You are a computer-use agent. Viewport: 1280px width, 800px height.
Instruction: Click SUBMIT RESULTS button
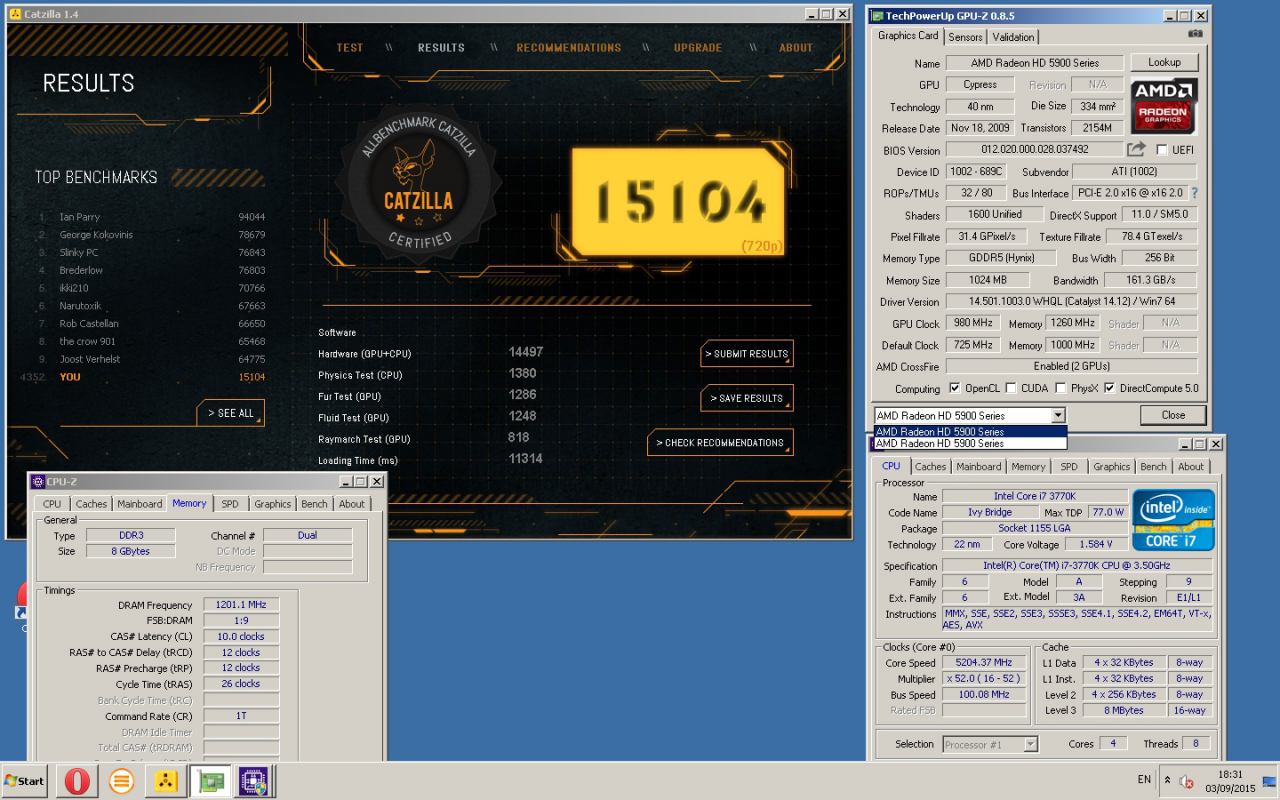point(747,354)
